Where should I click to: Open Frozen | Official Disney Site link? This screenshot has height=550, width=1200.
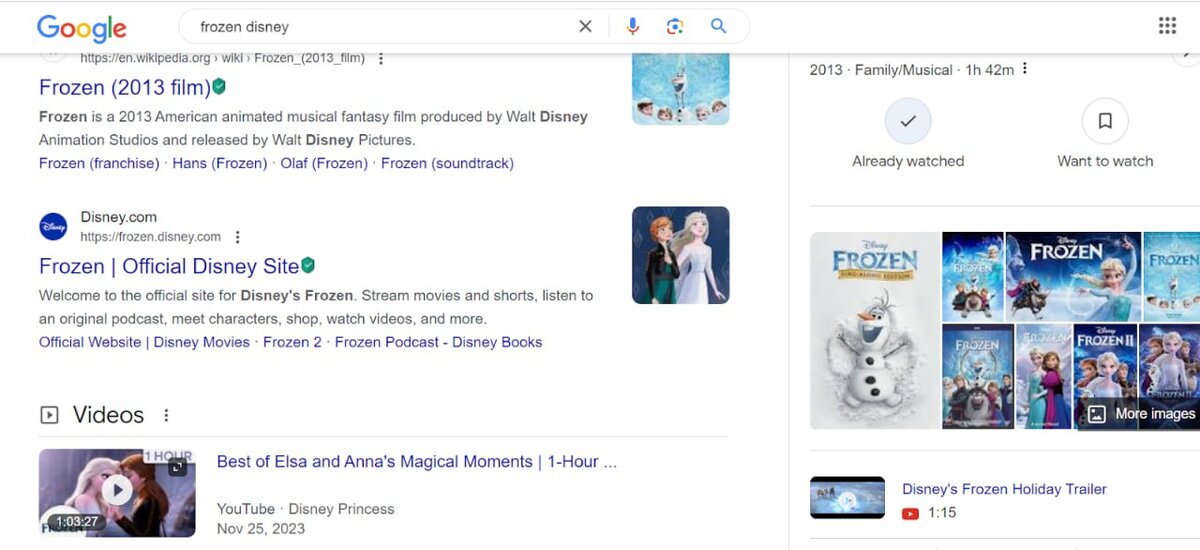coord(169,266)
